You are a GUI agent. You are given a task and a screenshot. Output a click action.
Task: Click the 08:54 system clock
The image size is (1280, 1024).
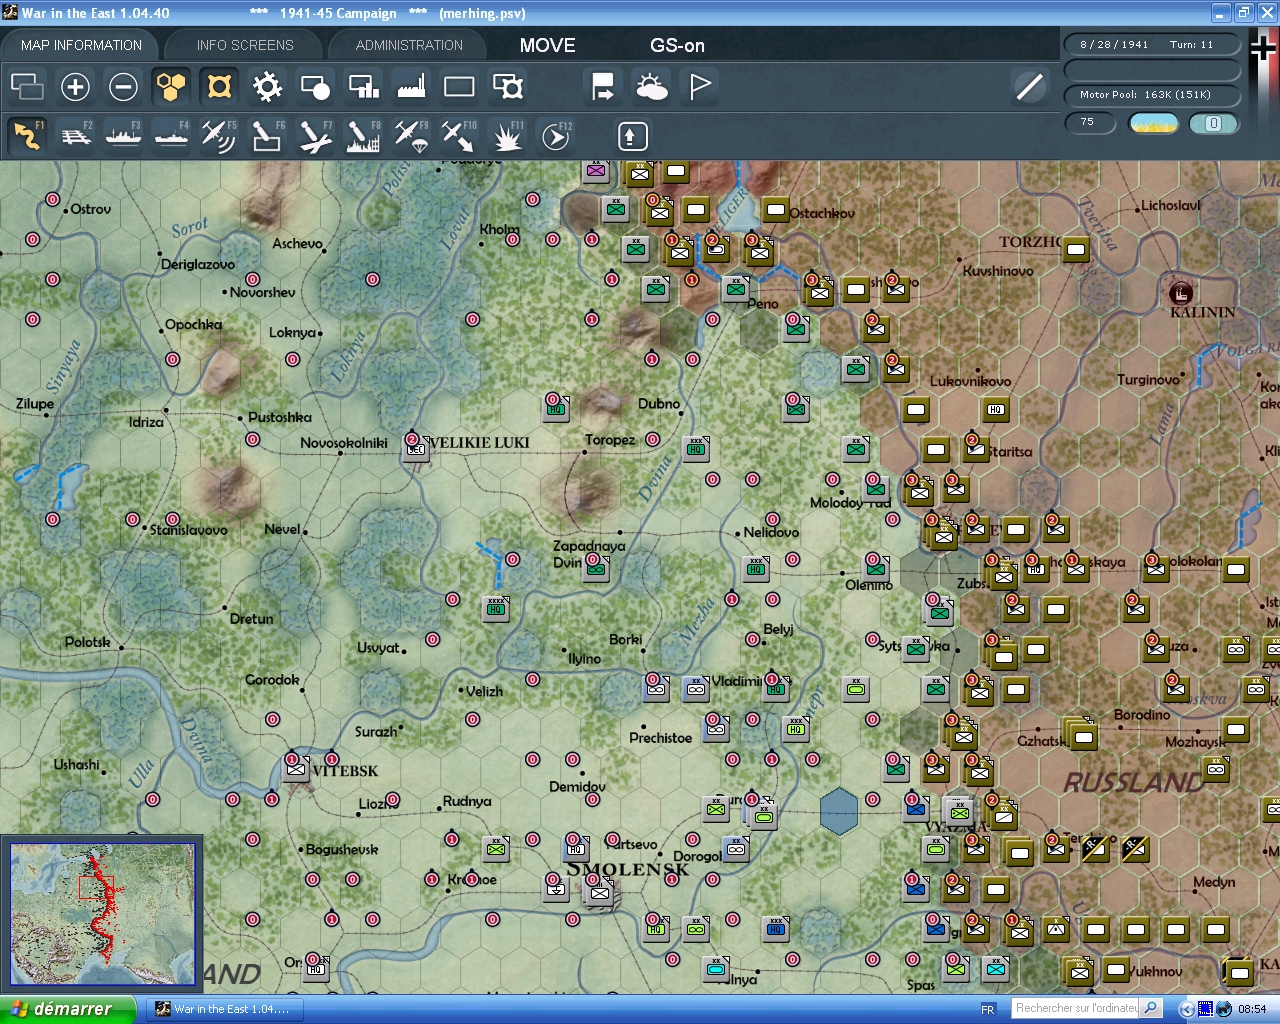click(x=1252, y=1009)
